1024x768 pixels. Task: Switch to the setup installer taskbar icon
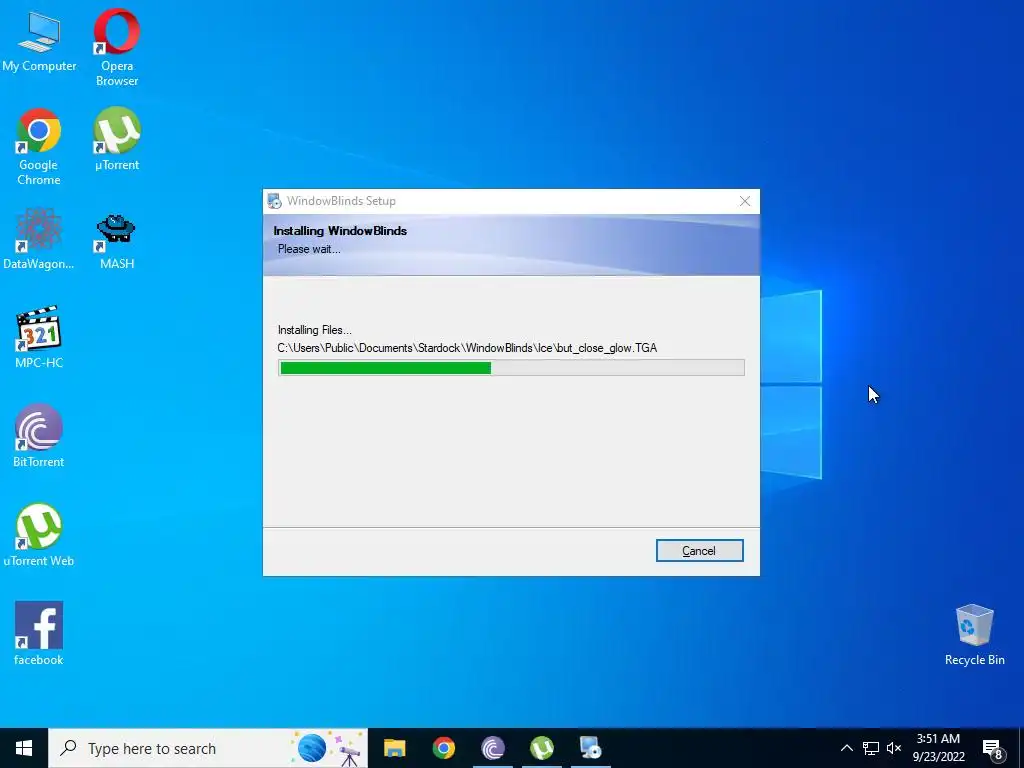[590, 748]
